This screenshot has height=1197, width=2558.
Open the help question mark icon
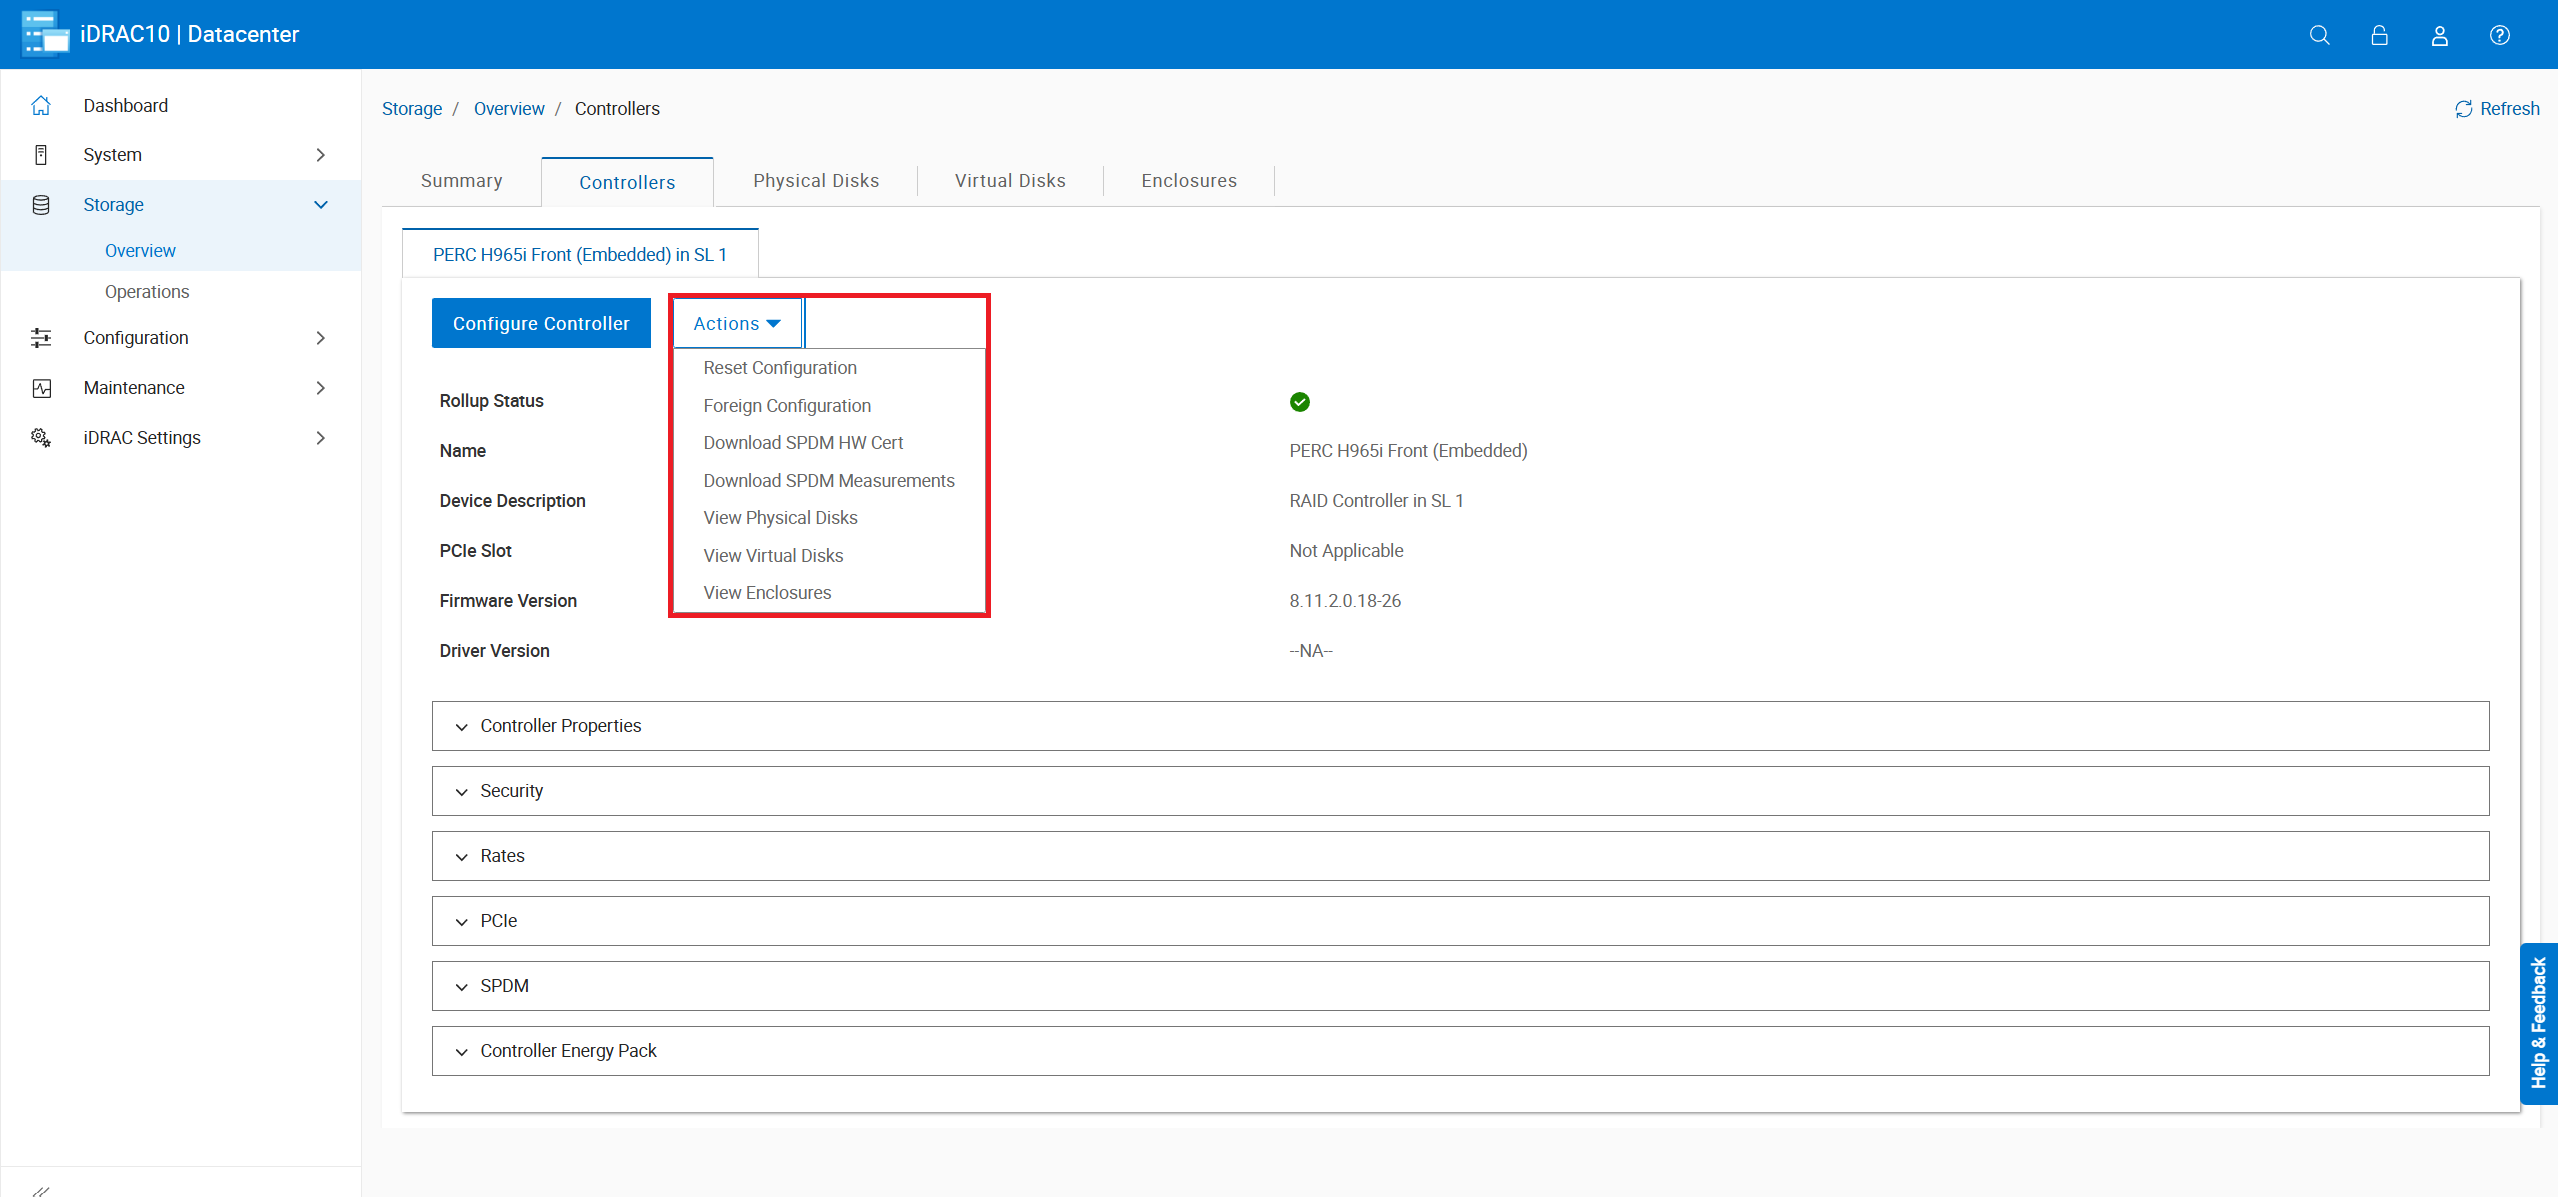(x=2499, y=35)
